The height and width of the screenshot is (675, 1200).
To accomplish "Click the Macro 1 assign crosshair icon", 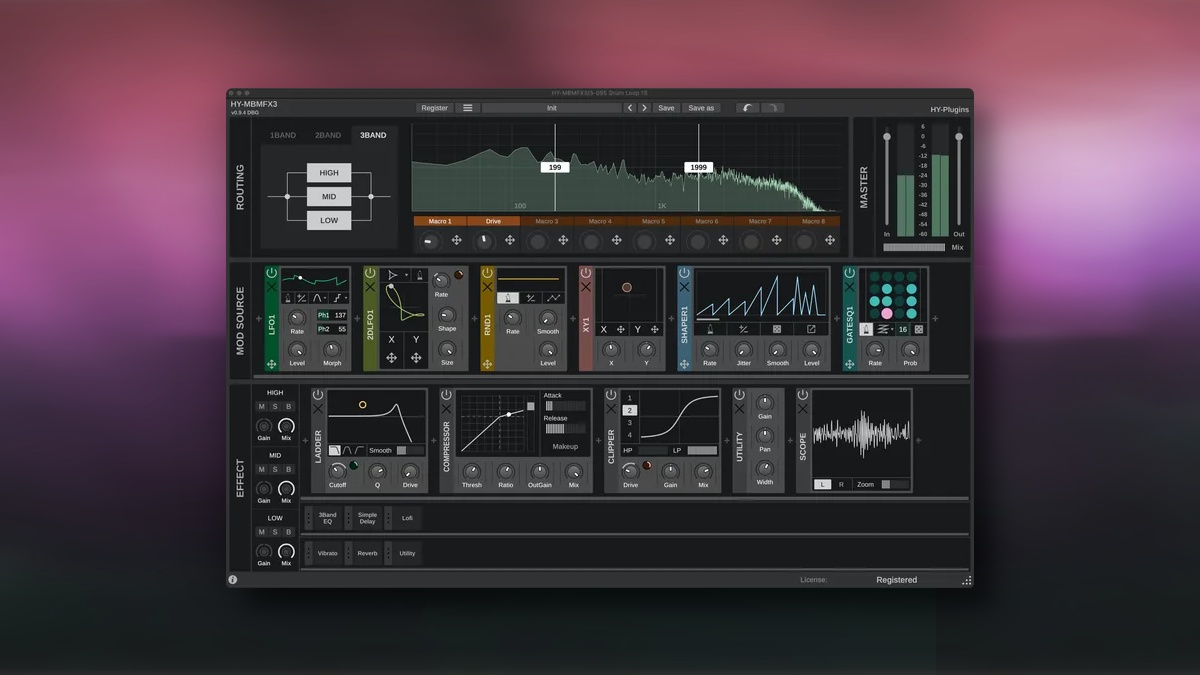I will coord(456,240).
